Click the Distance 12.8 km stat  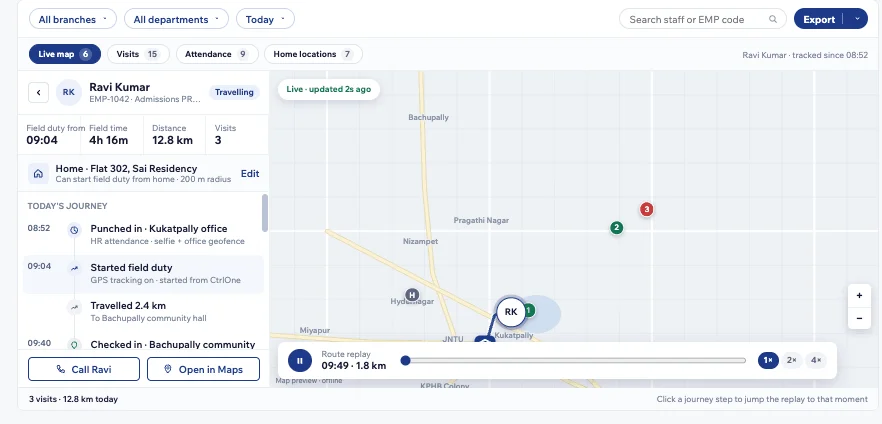pos(172,135)
